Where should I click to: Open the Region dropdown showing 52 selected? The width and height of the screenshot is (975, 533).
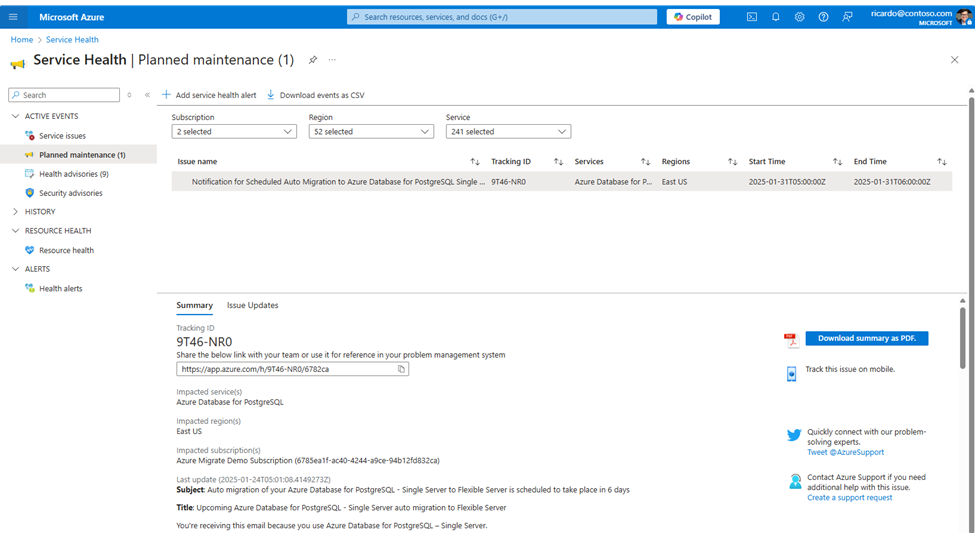pyautogui.click(x=371, y=132)
